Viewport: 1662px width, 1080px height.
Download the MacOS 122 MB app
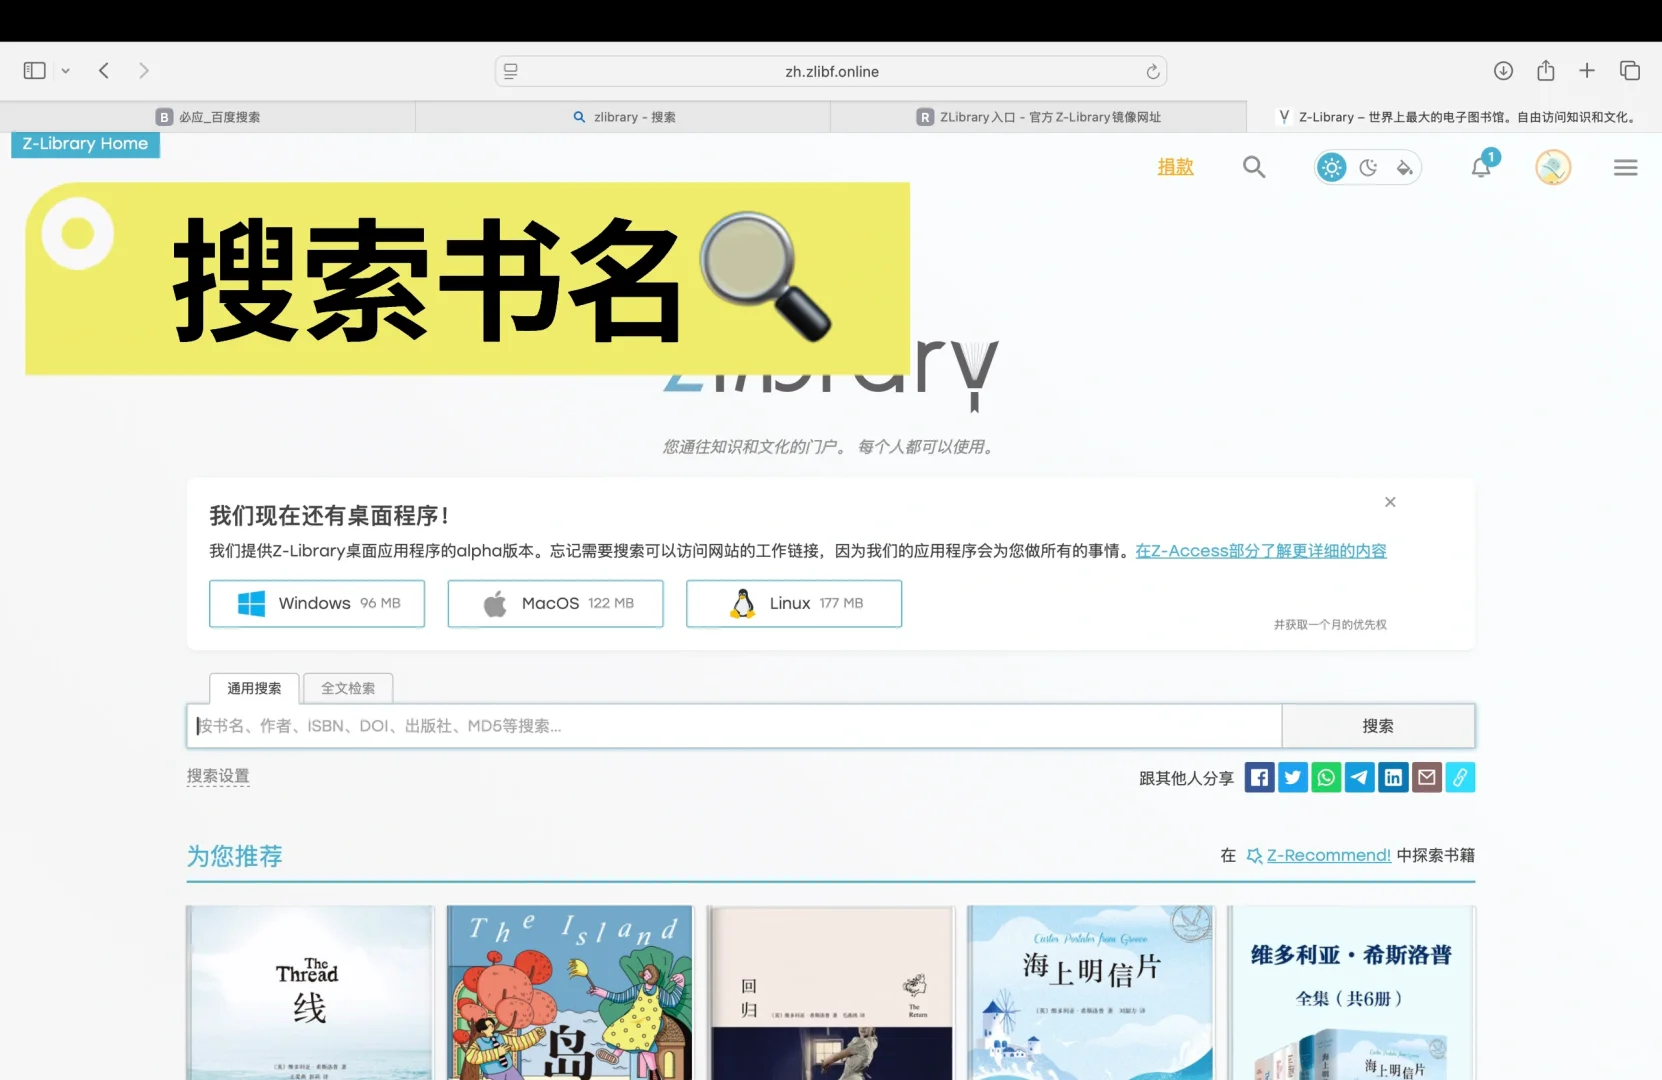coord(555,604)
